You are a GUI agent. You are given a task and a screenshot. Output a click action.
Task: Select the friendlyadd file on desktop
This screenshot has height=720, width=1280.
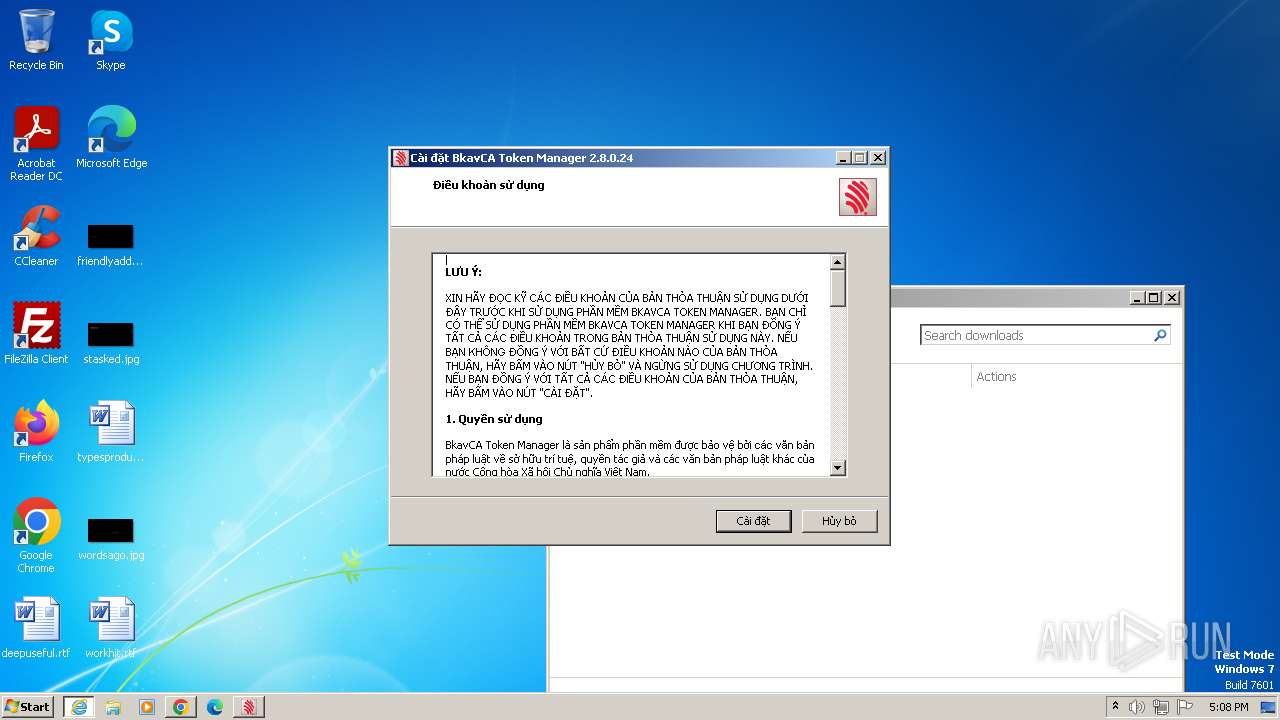point(110,244)
